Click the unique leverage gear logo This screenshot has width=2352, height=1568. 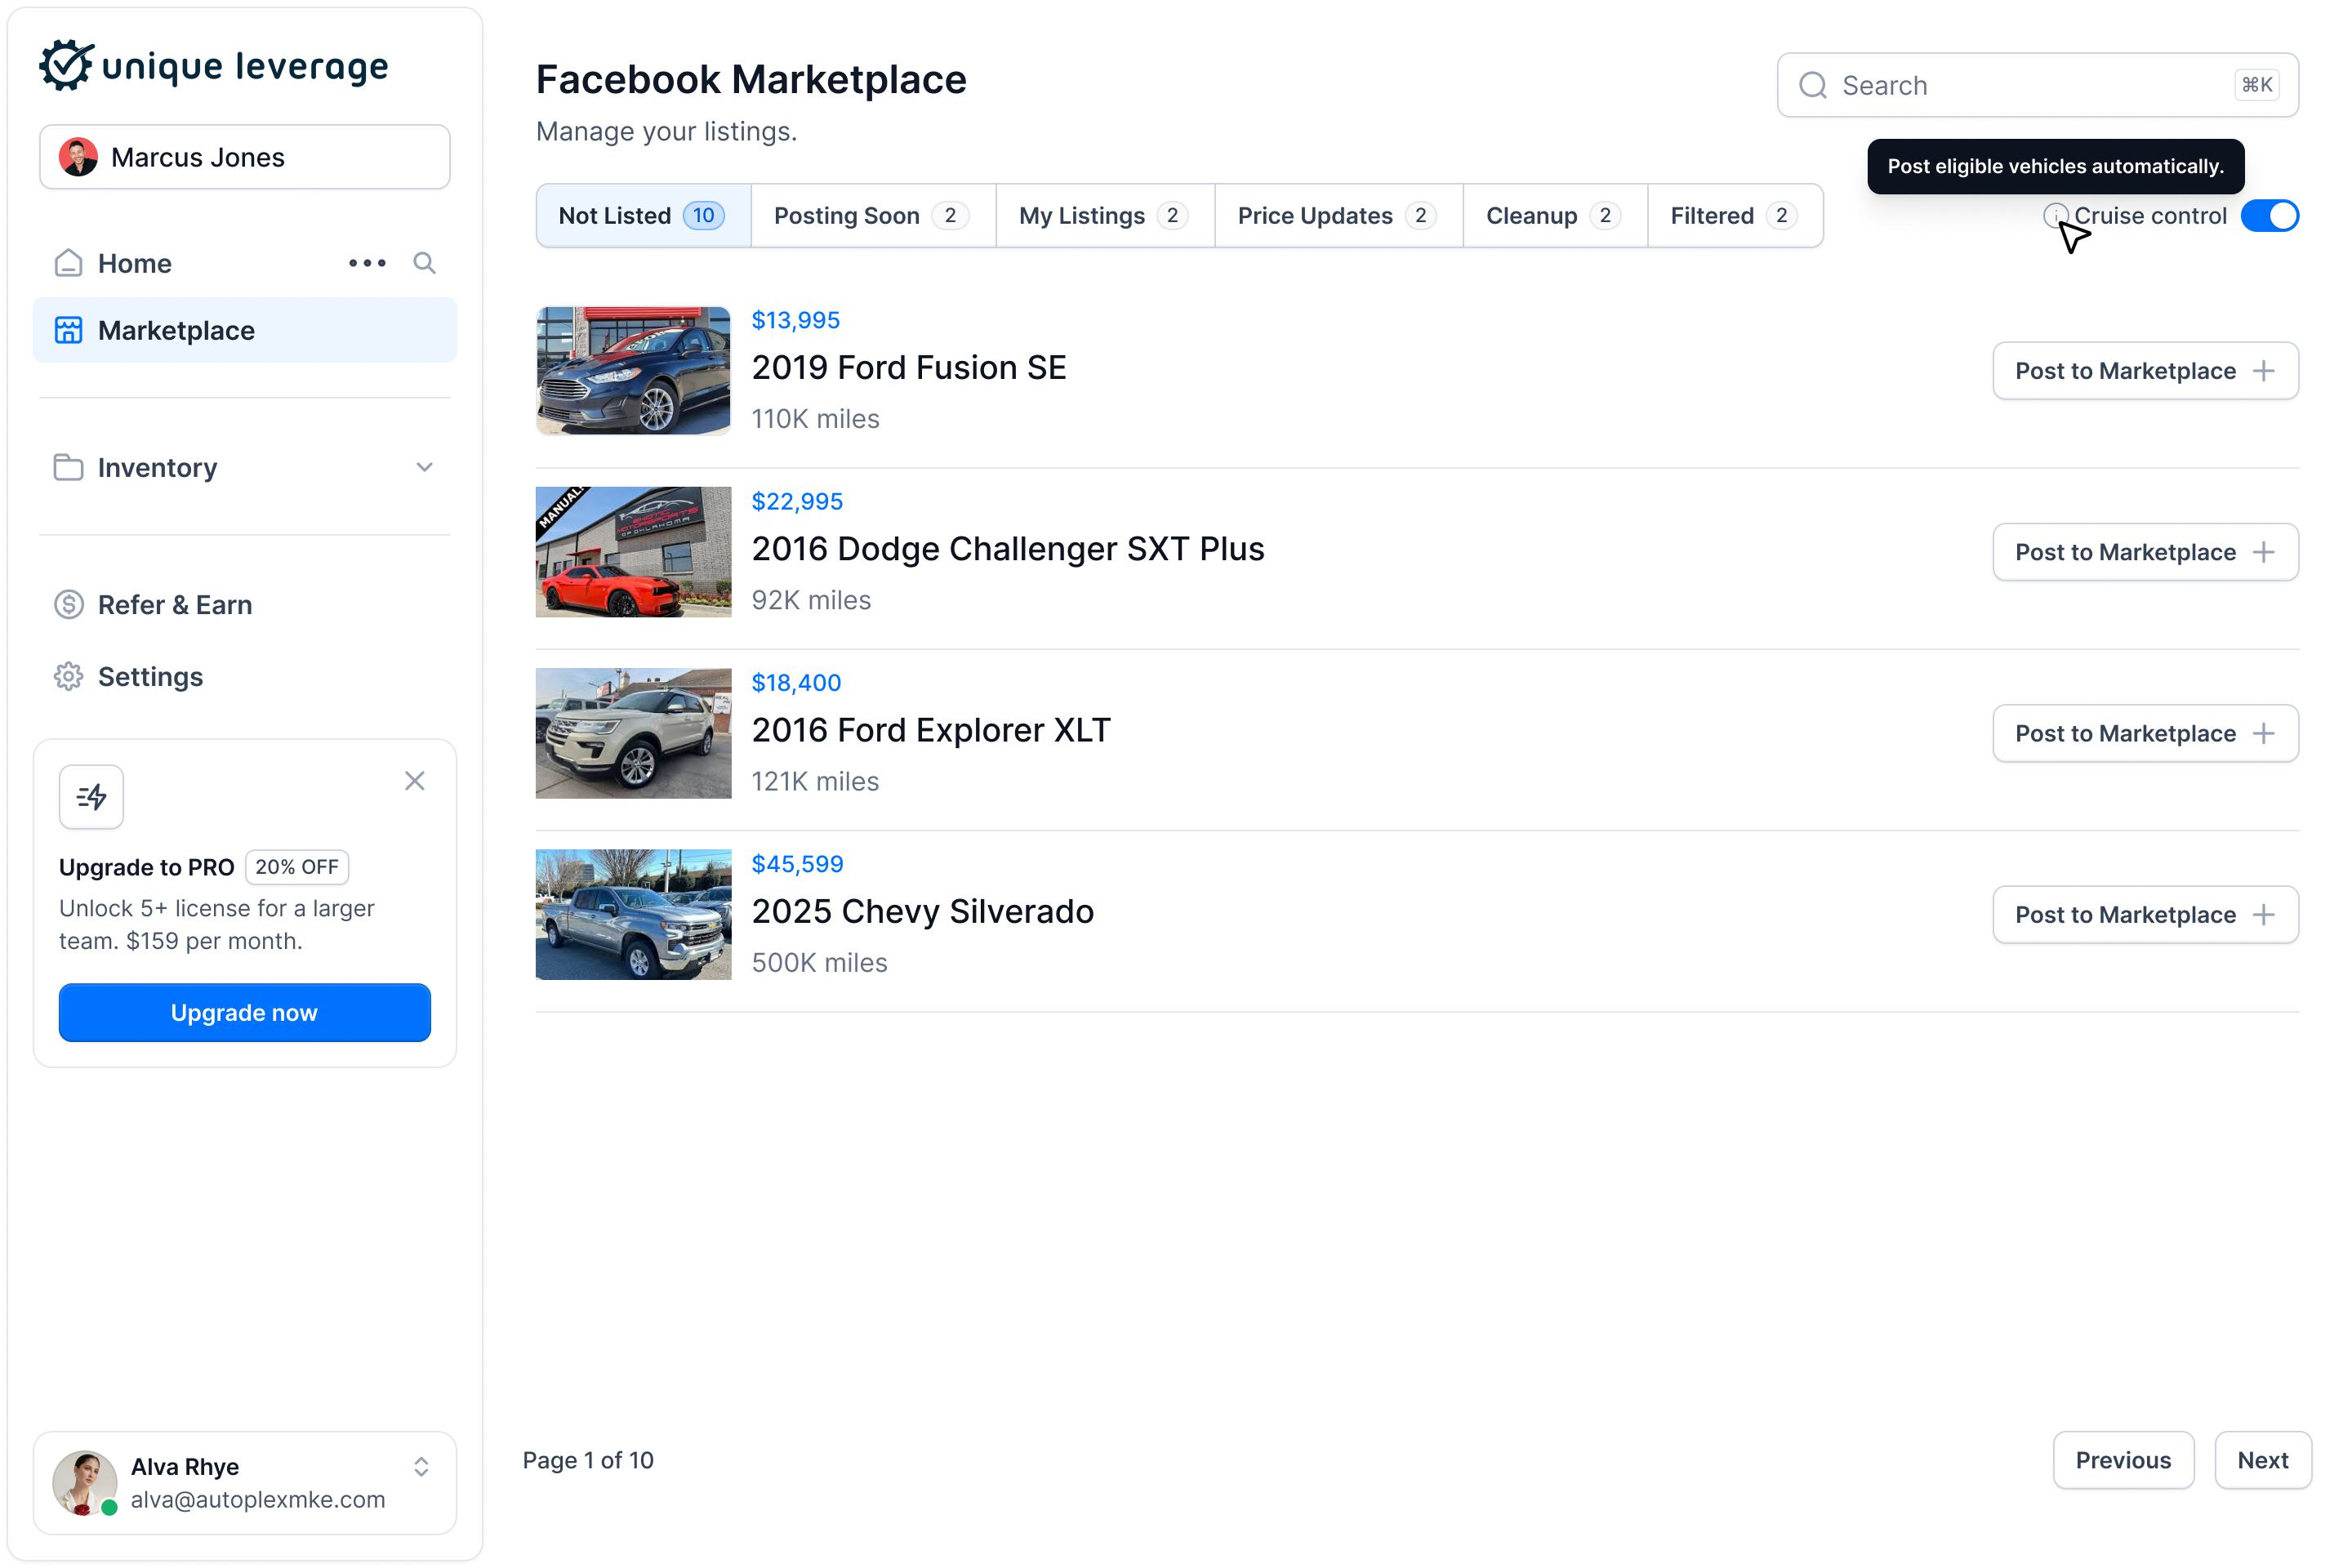(x=67, y=66)
